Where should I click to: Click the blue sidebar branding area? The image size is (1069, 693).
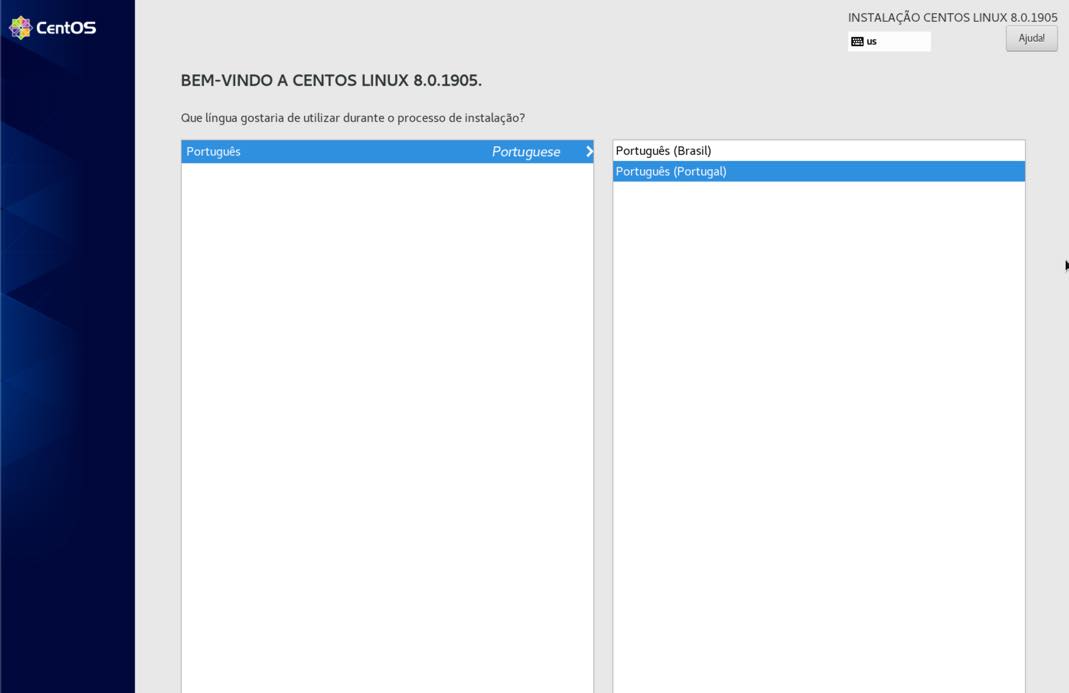[67, 350]
